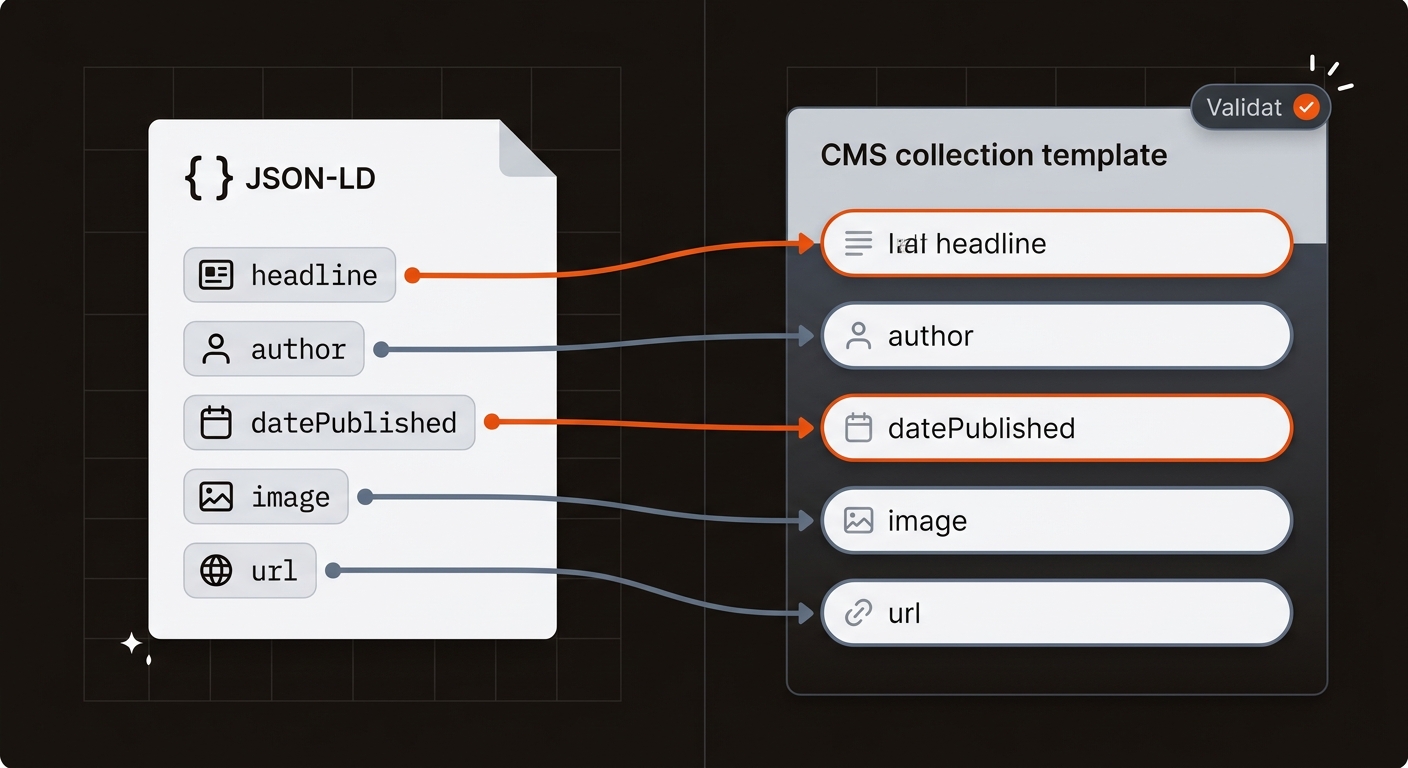The width and height of the screenshot is (1408, 768).
Task: Click the person icon in CMS author field
Action: tap(859, 336)
